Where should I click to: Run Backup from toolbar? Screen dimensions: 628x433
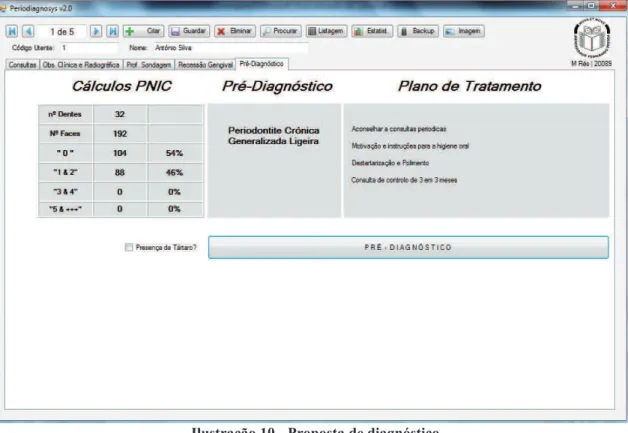point(418,31)
